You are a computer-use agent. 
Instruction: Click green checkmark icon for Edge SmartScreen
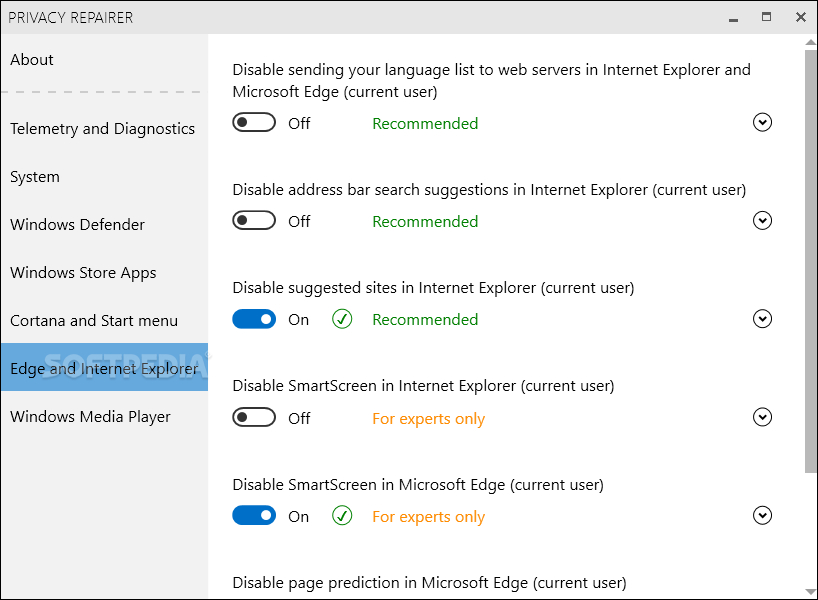pos(342,515)
